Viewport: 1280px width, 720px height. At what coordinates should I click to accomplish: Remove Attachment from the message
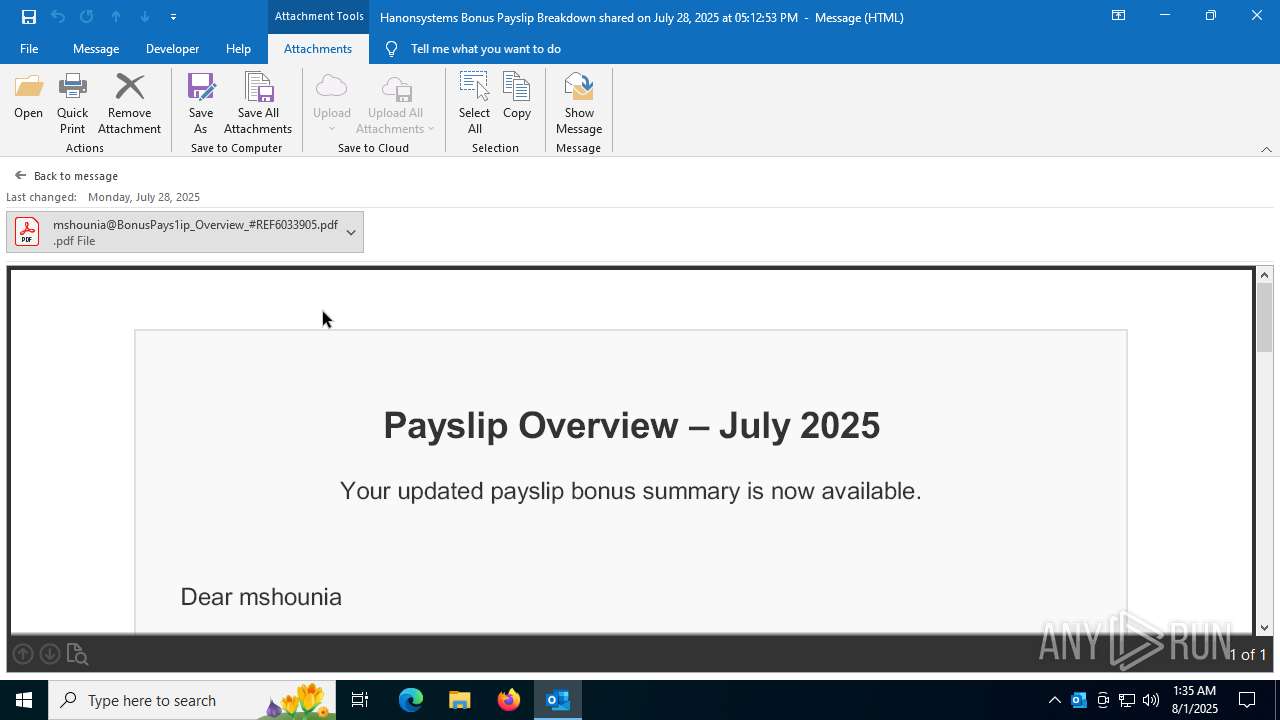coord(129,104)
